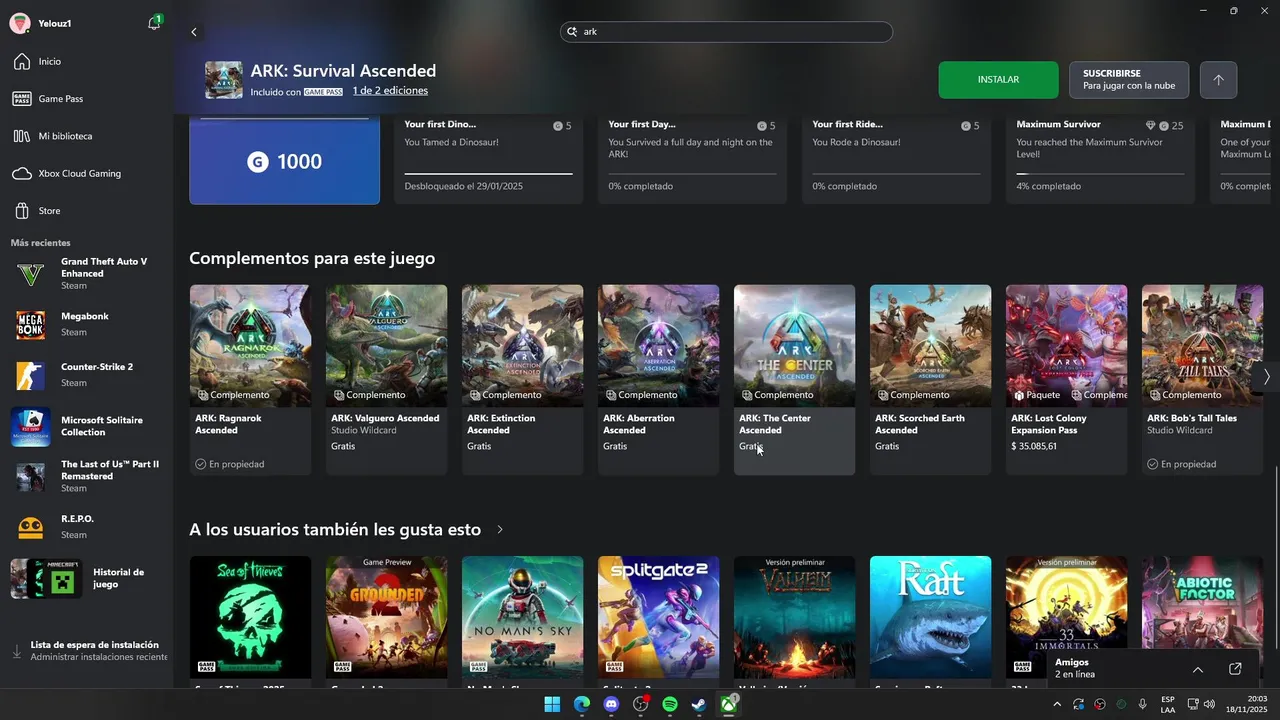Open Raft game tile
This screenshot has height=720, width=1280.
coord(930,621)
